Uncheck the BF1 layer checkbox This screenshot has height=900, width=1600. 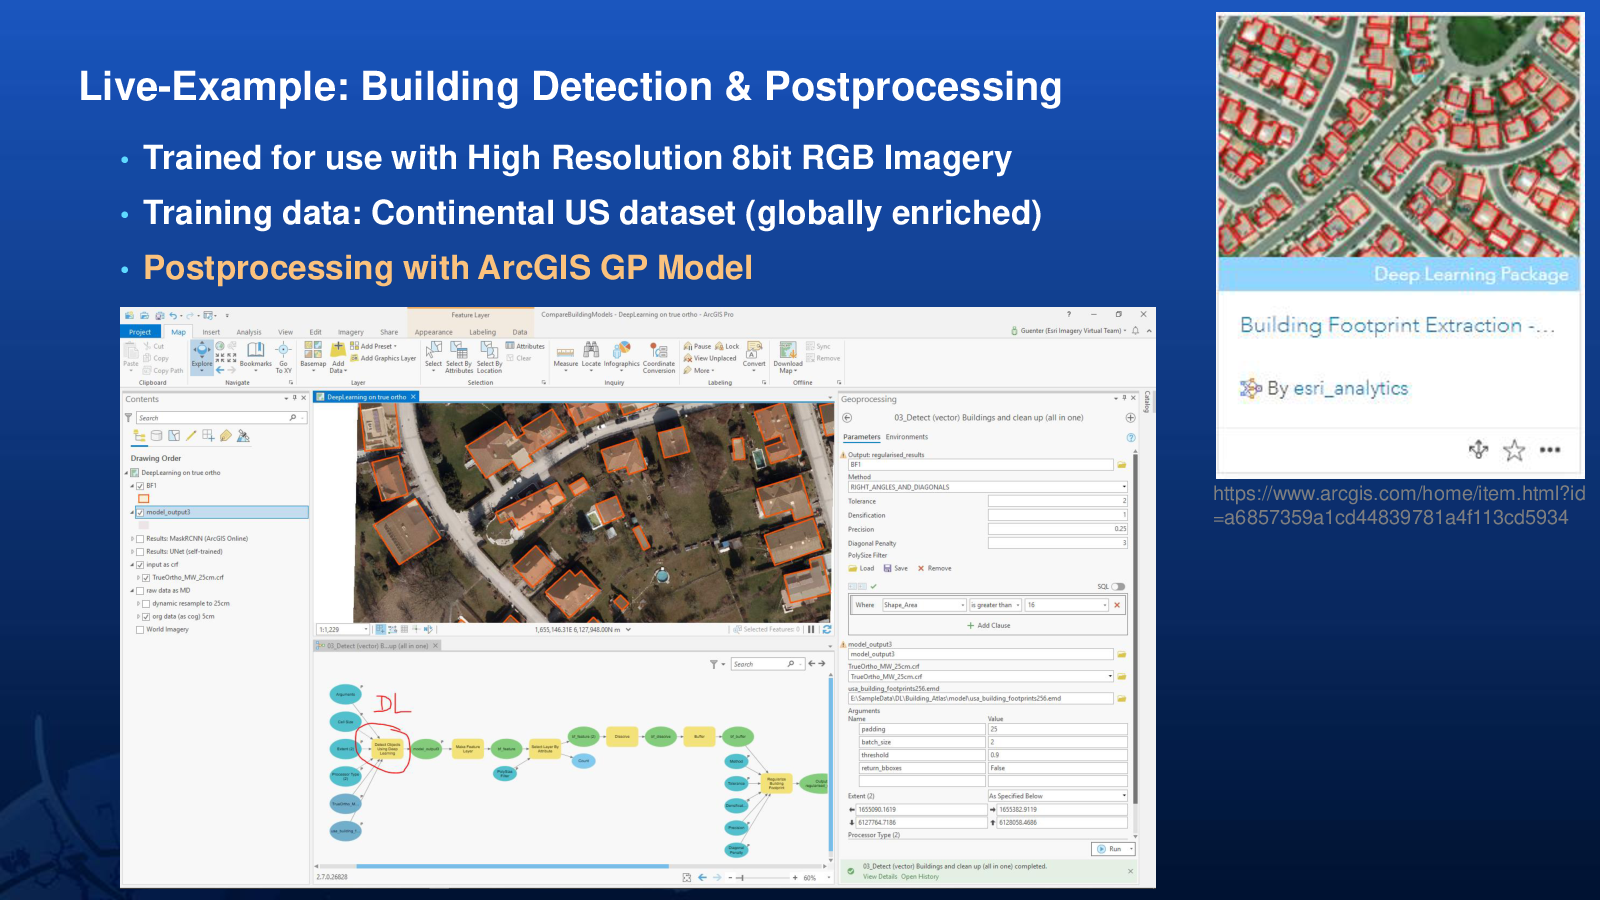click(140, 486)
